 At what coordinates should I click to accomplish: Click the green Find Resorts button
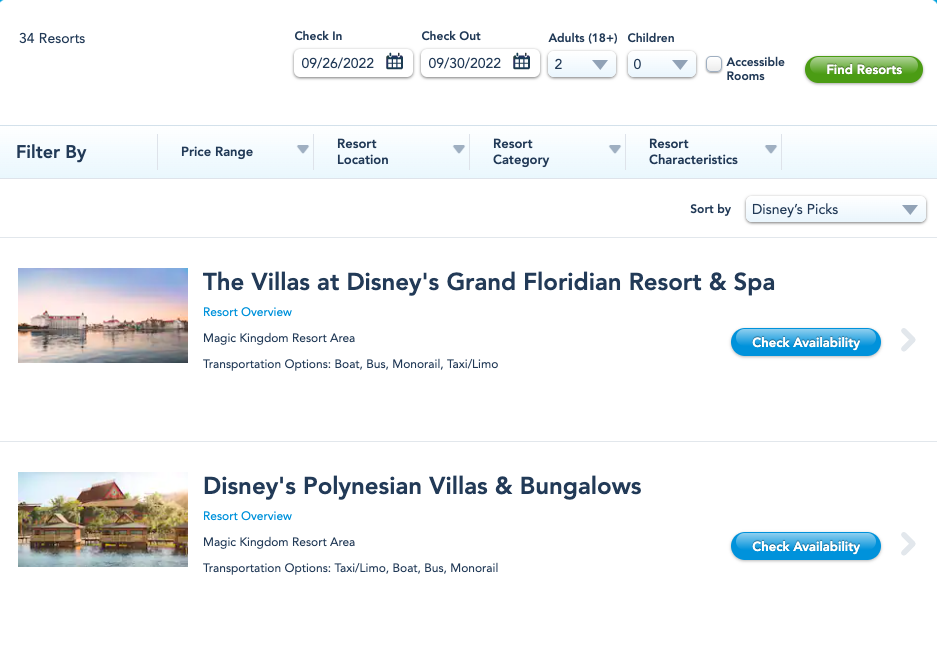(x=863, y=69)
